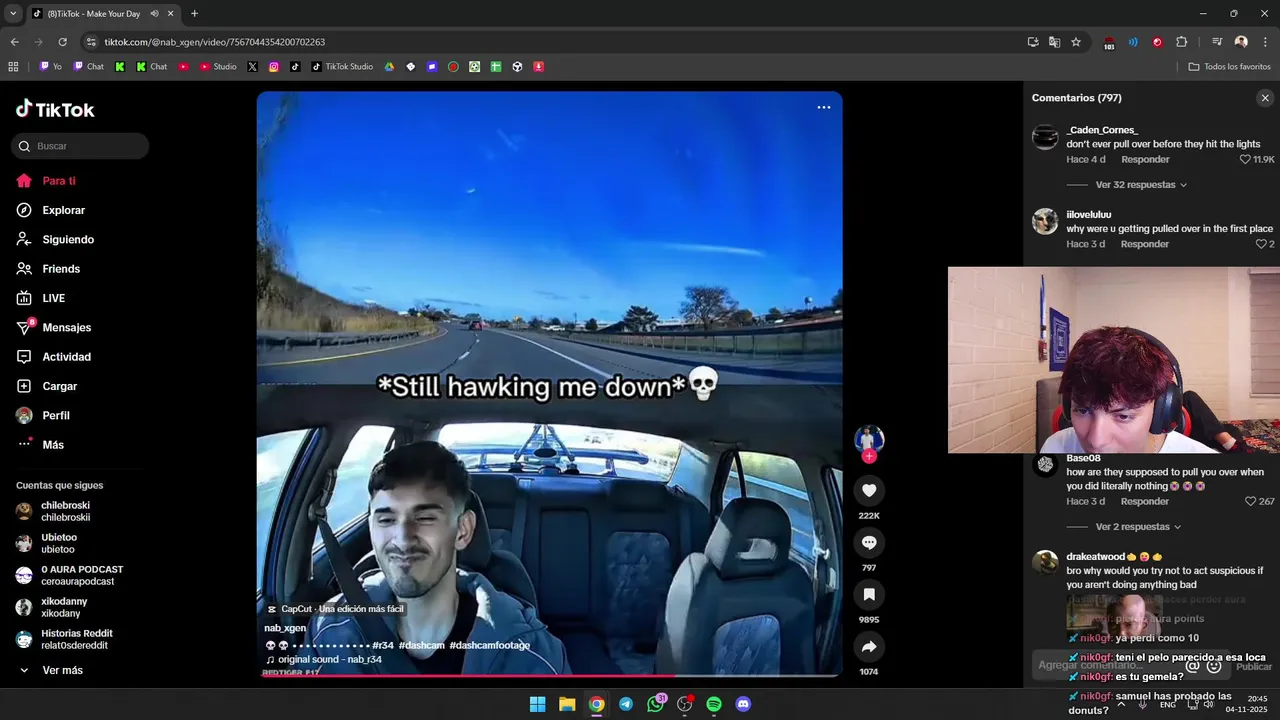This screenshot has width=1280, height=720.
Task: Open the video's three-dot options menu
Action: (824, 107)
